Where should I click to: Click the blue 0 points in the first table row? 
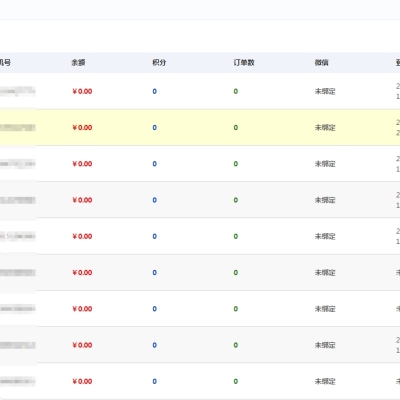(x=155, y=91)
